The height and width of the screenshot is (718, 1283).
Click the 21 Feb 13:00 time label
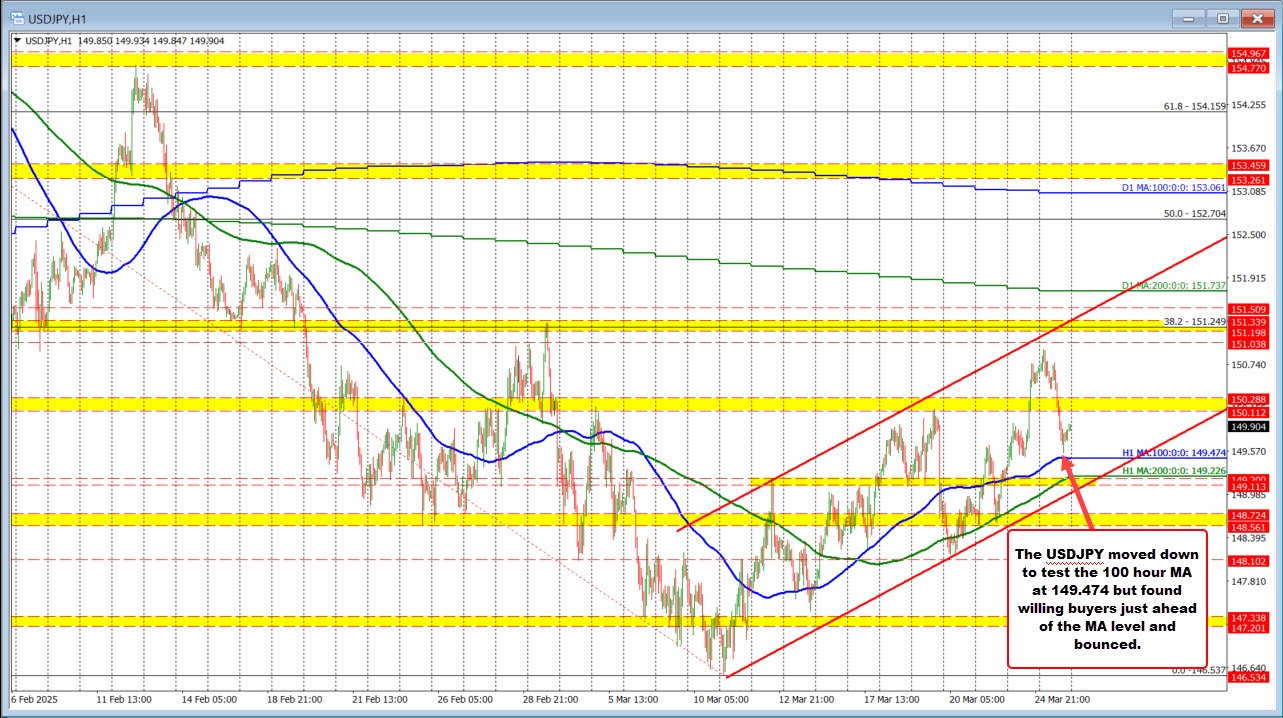click(x=379, y=699)
